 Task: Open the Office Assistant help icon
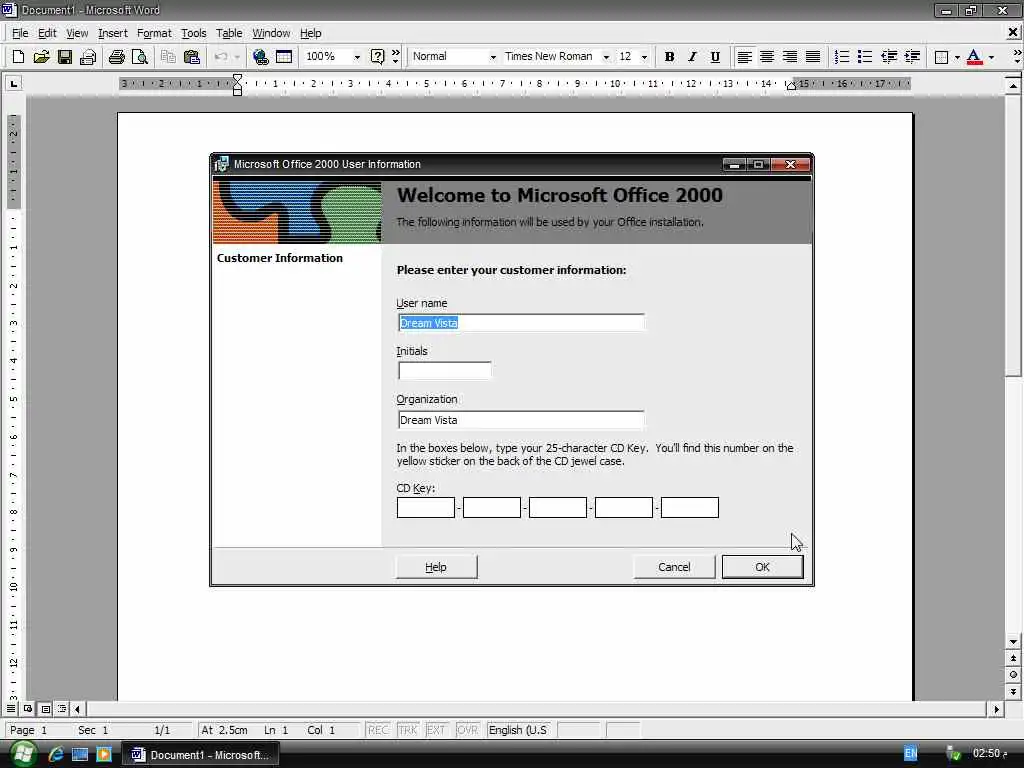[377, 57]
